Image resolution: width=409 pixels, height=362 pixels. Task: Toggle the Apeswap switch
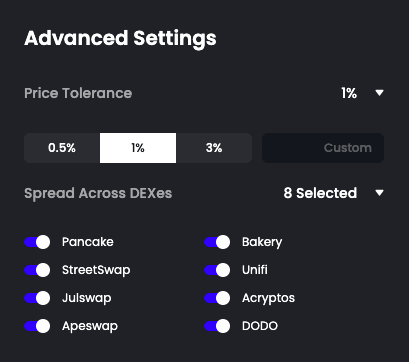[37, 326]
